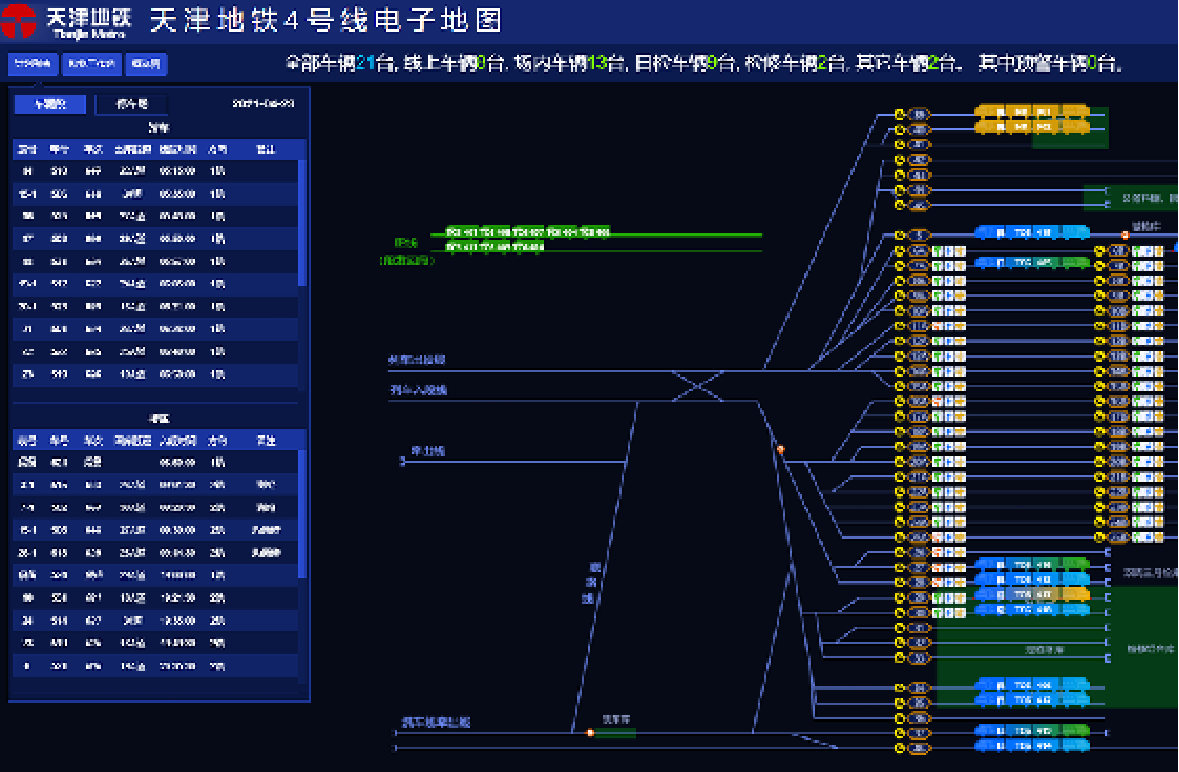
Task: Click the orange signal marker at the central track junction
Action: (781, 450)
